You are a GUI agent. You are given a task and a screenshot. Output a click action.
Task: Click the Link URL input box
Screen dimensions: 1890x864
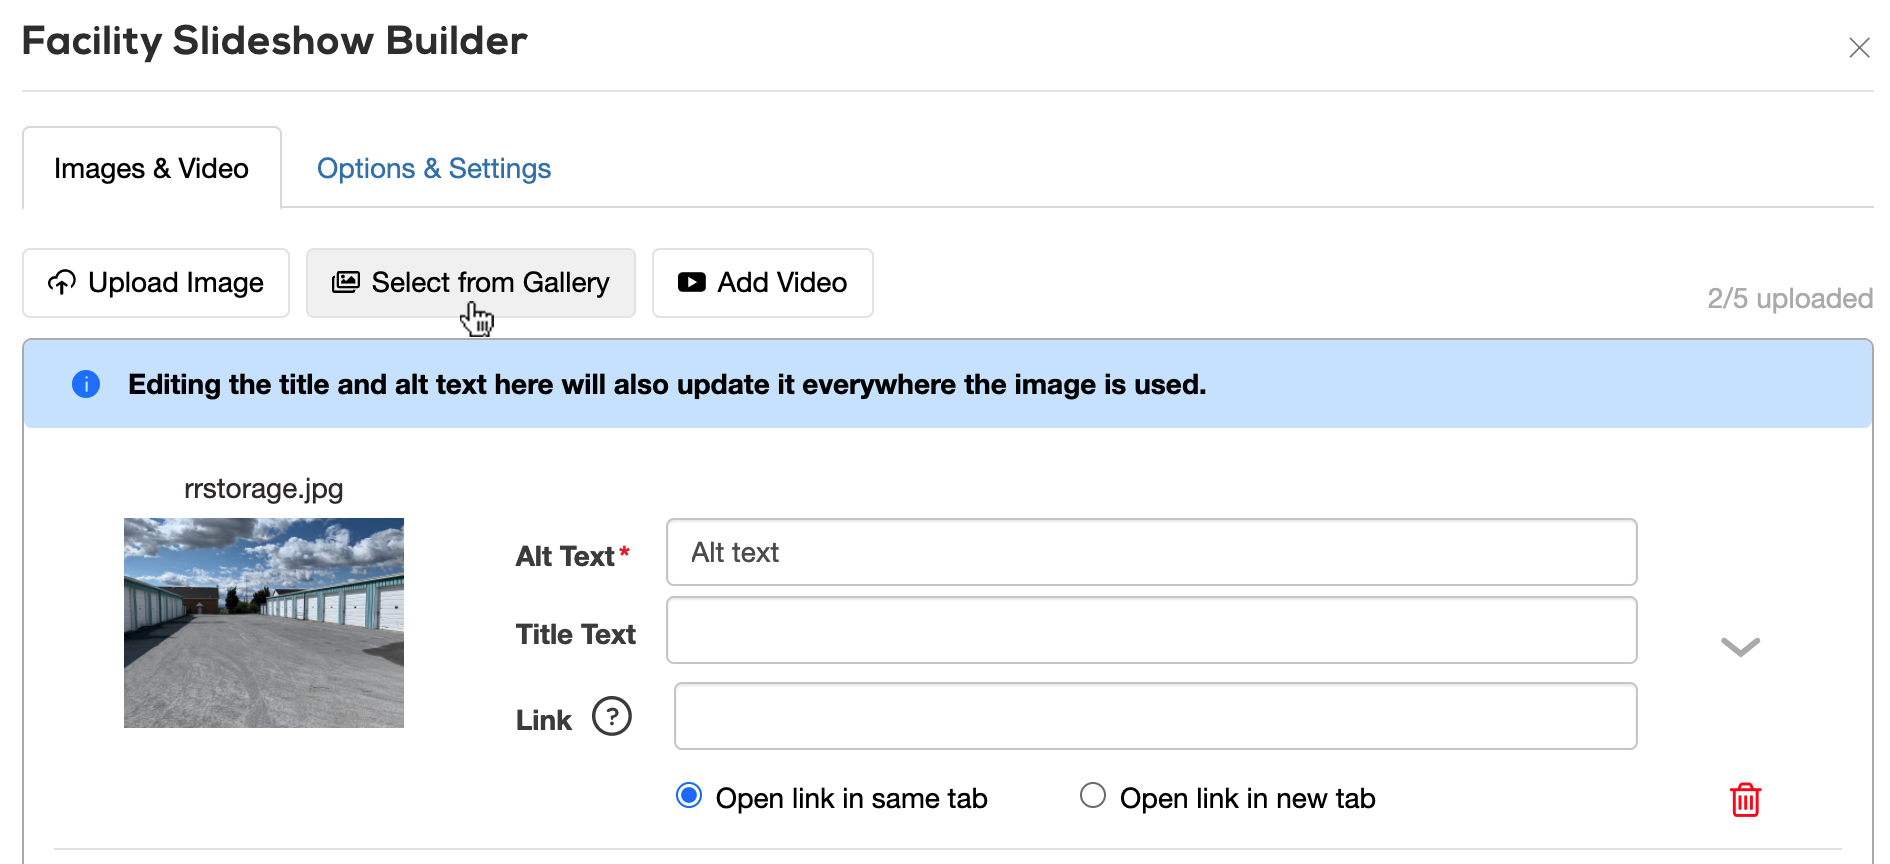coord(1155,716)
